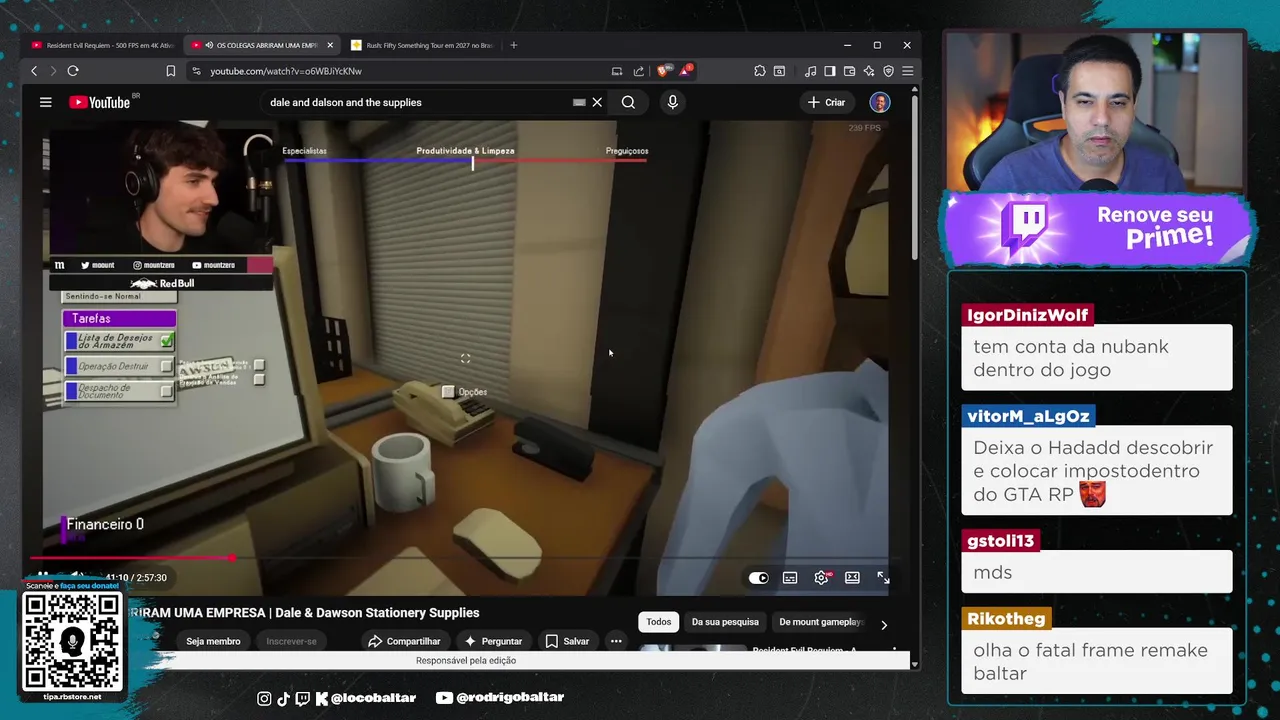Go forward in the browser

pos(53,71)
